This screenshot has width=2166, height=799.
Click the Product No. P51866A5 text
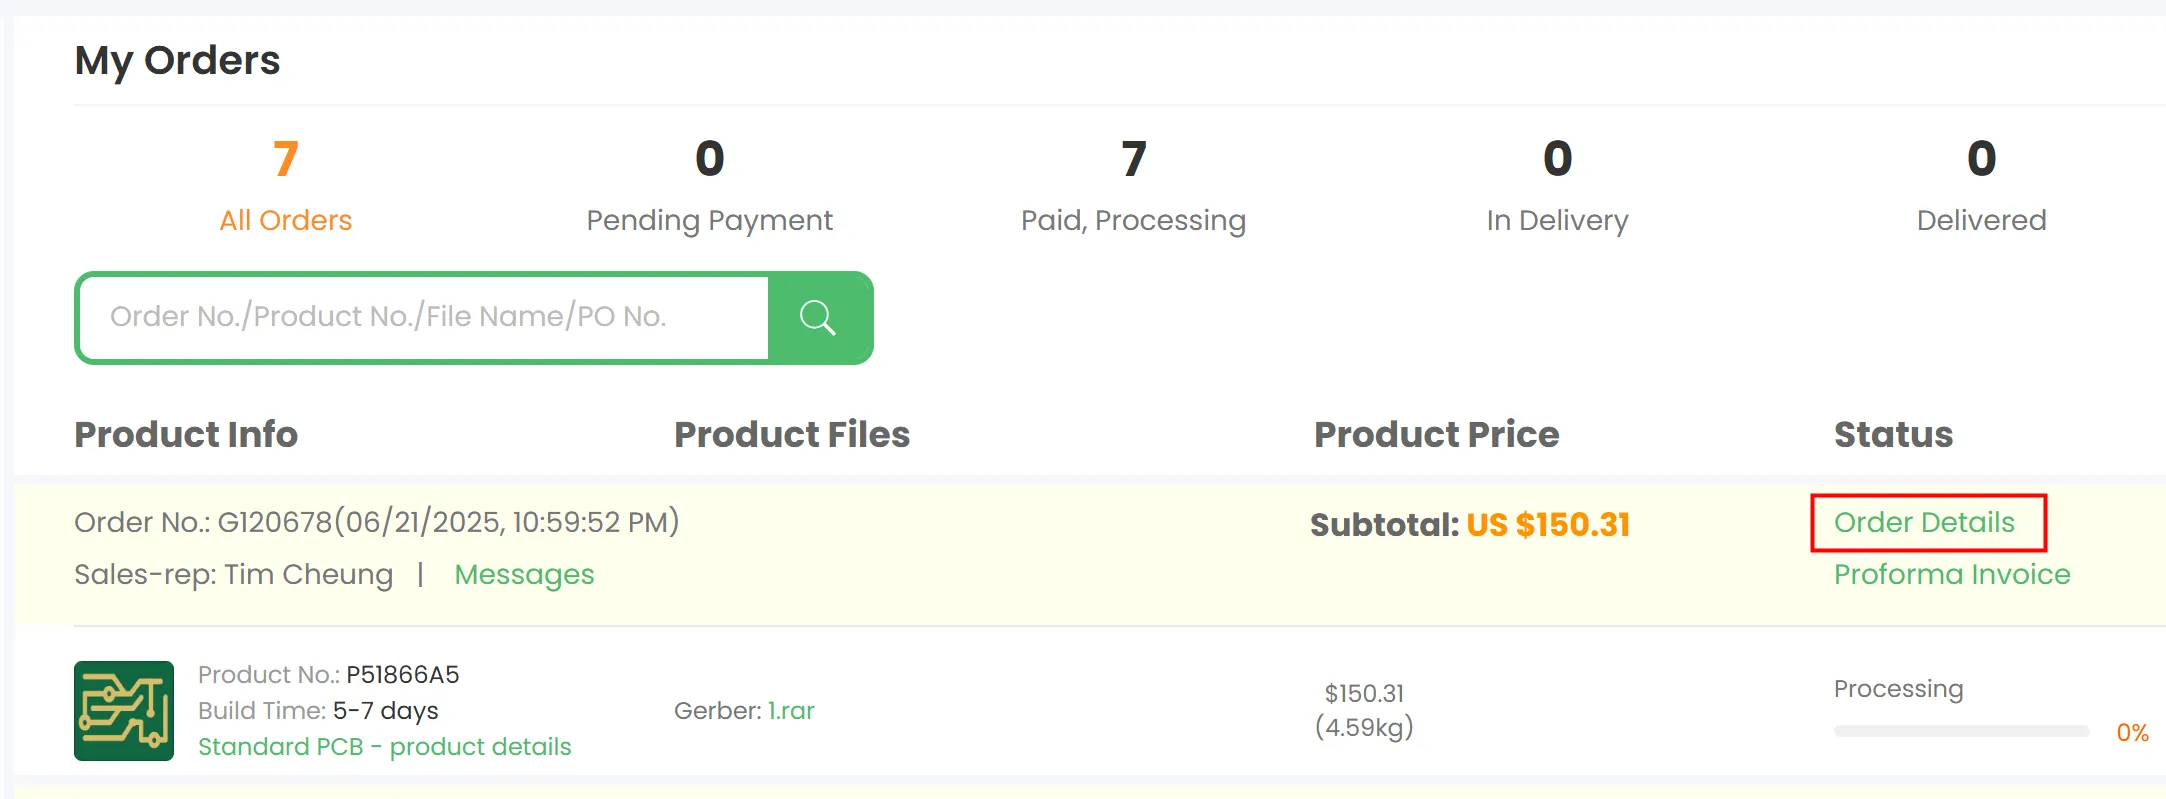[x=402, y=675]
